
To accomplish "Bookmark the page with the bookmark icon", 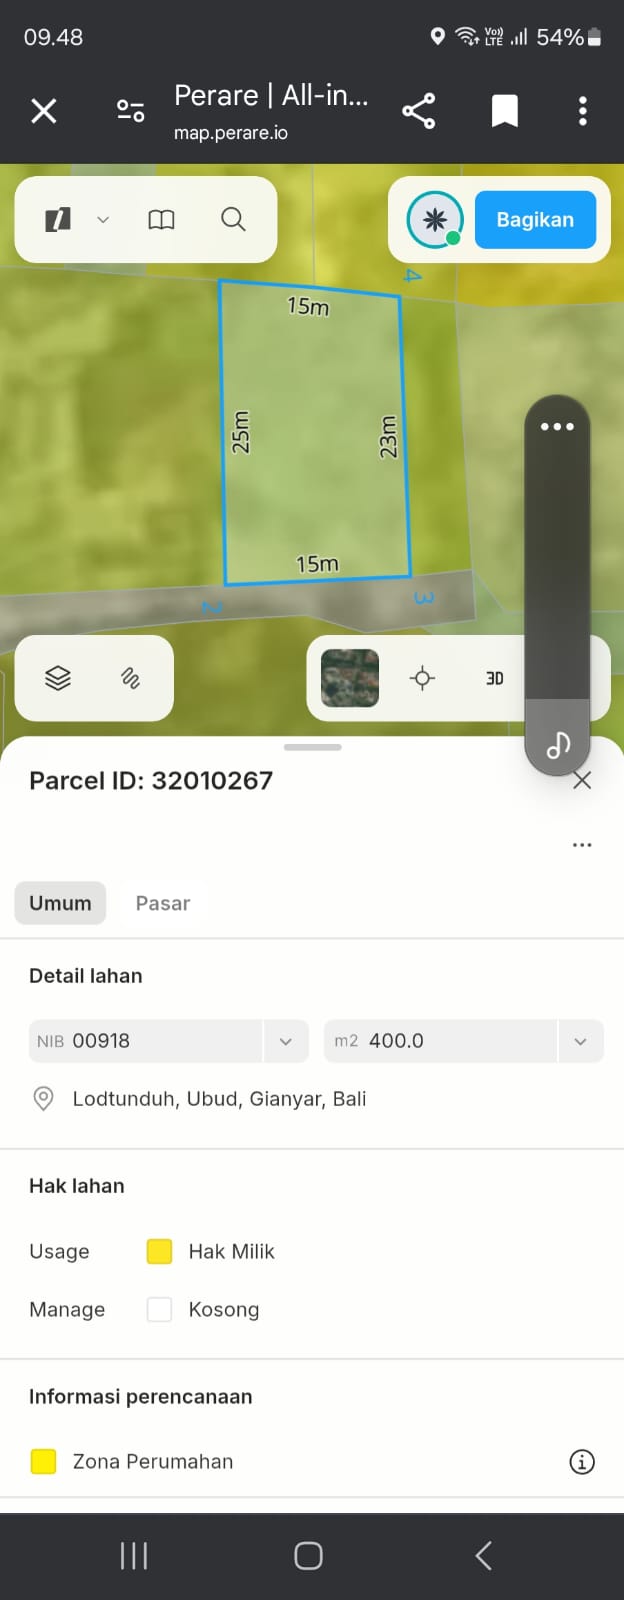I will coord(505,111).
